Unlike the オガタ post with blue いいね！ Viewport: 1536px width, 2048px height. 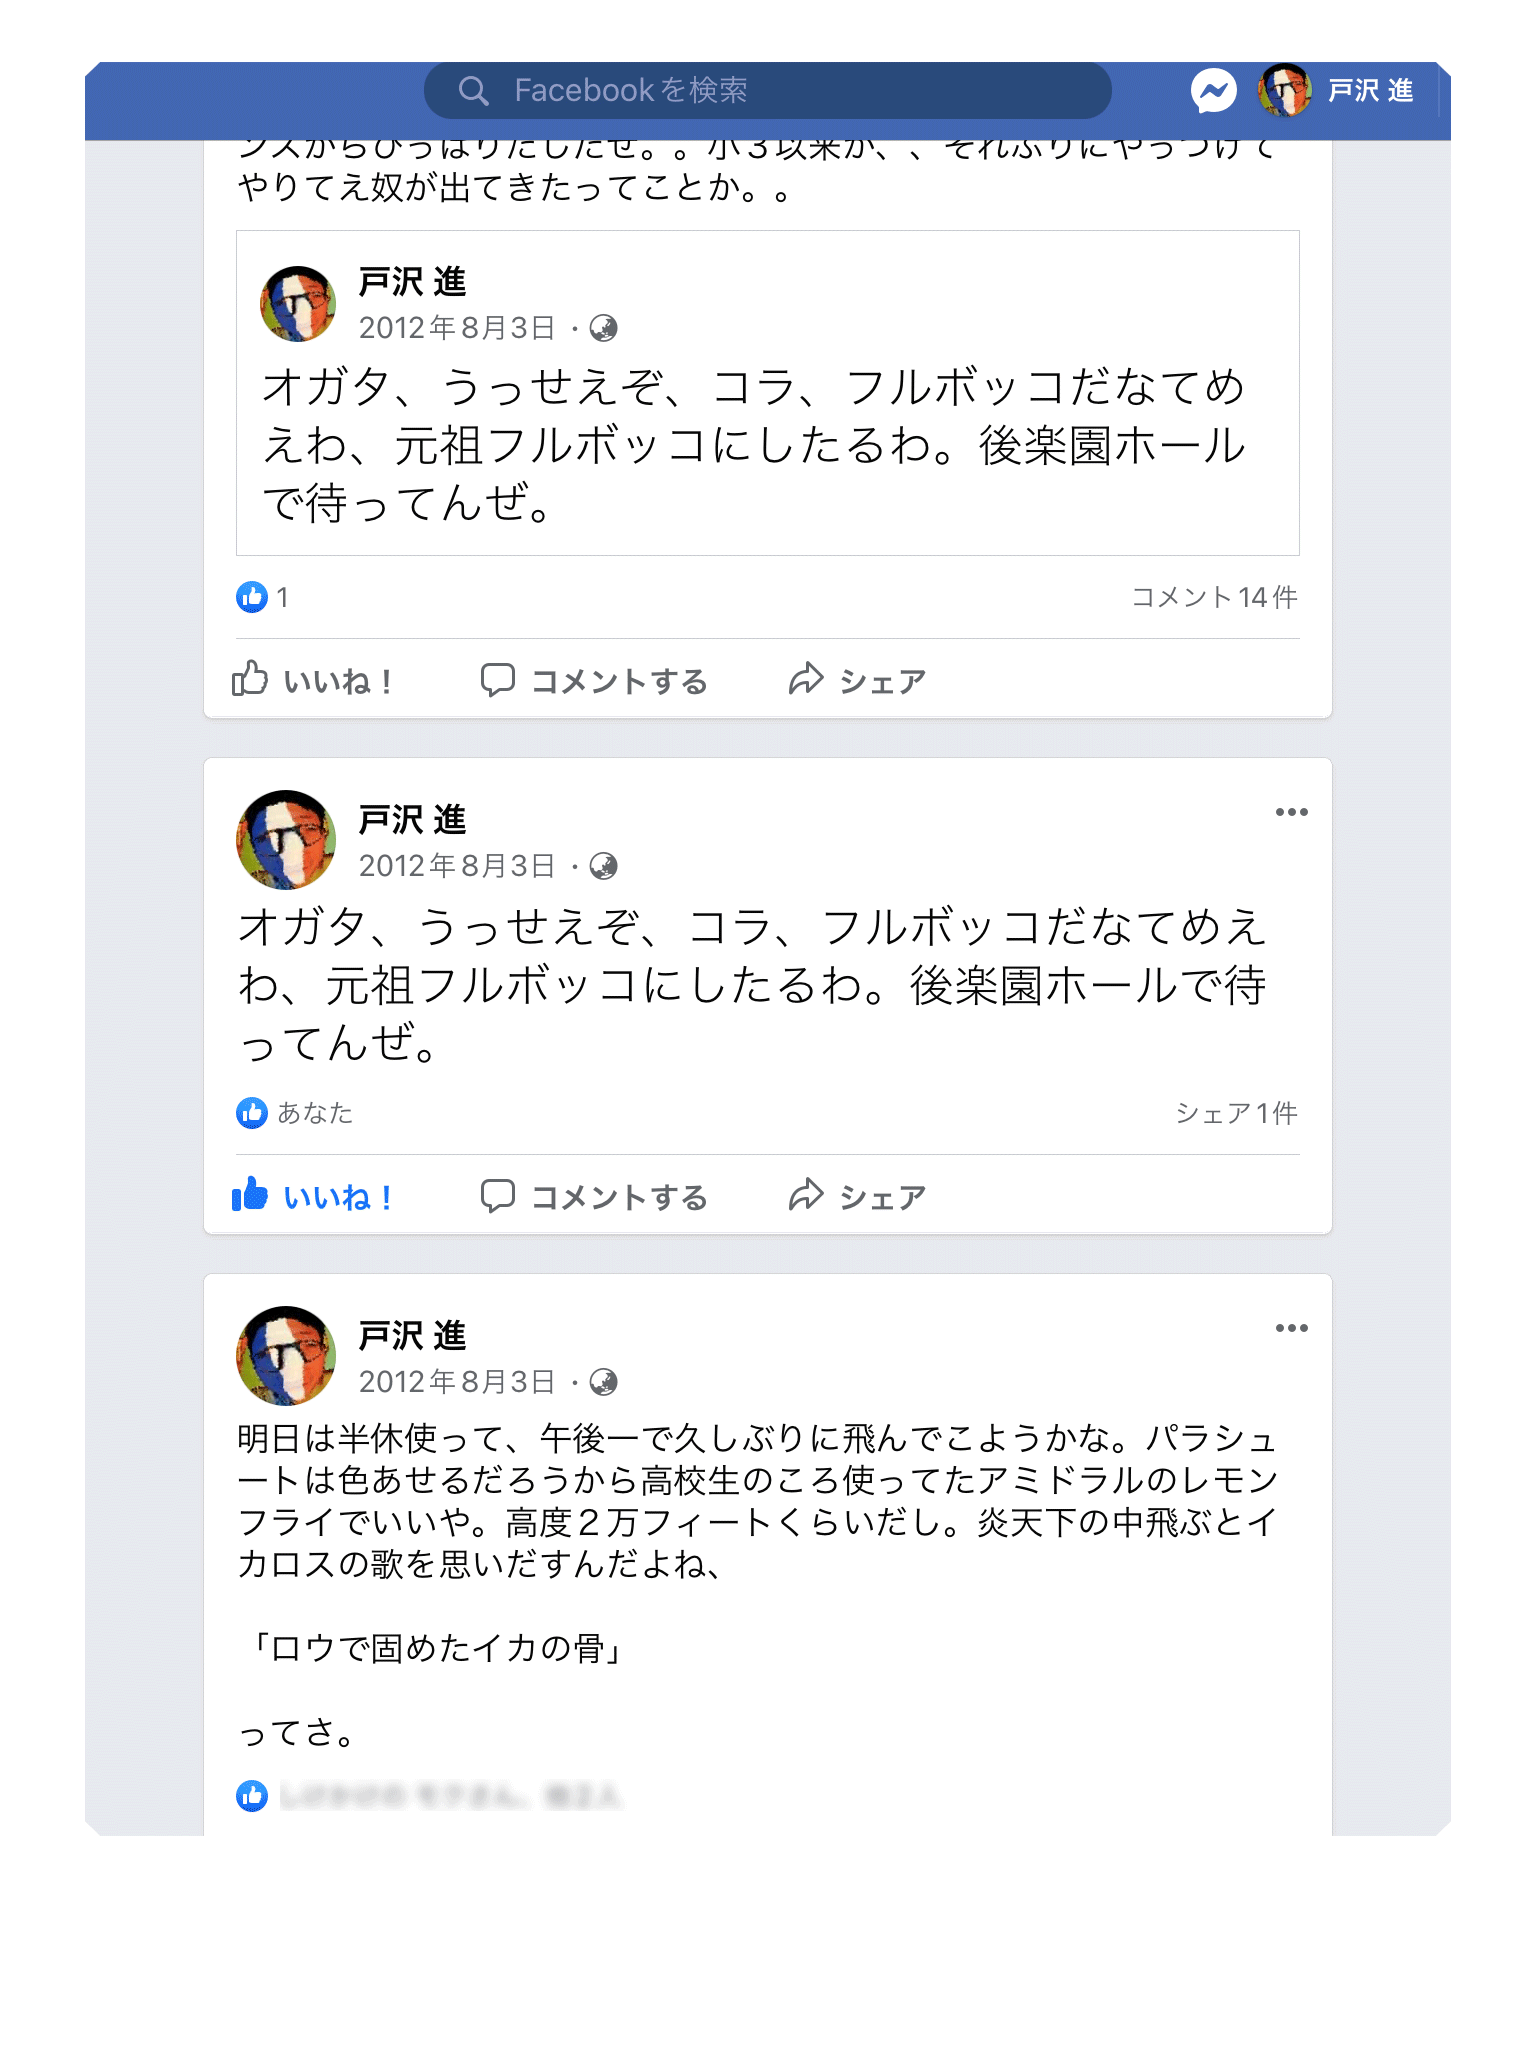pyautogui.click(x=312, y=1196)
